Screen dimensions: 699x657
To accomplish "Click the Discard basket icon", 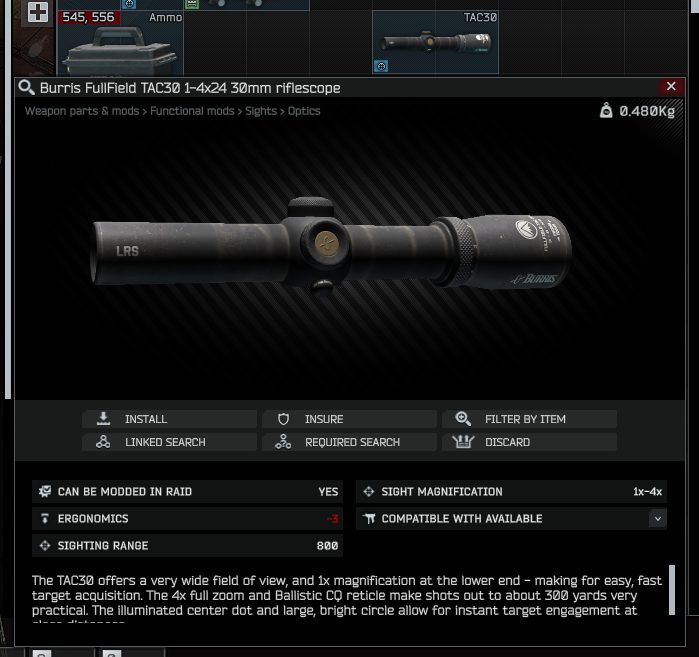I will tap(463, 442).
